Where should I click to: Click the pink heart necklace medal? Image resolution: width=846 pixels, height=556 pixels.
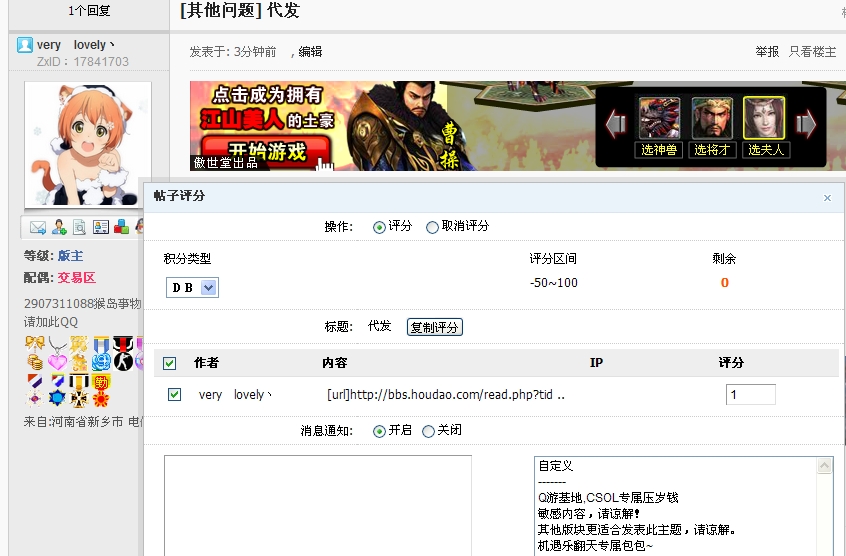pyautogui.click(x=57, y=353)
